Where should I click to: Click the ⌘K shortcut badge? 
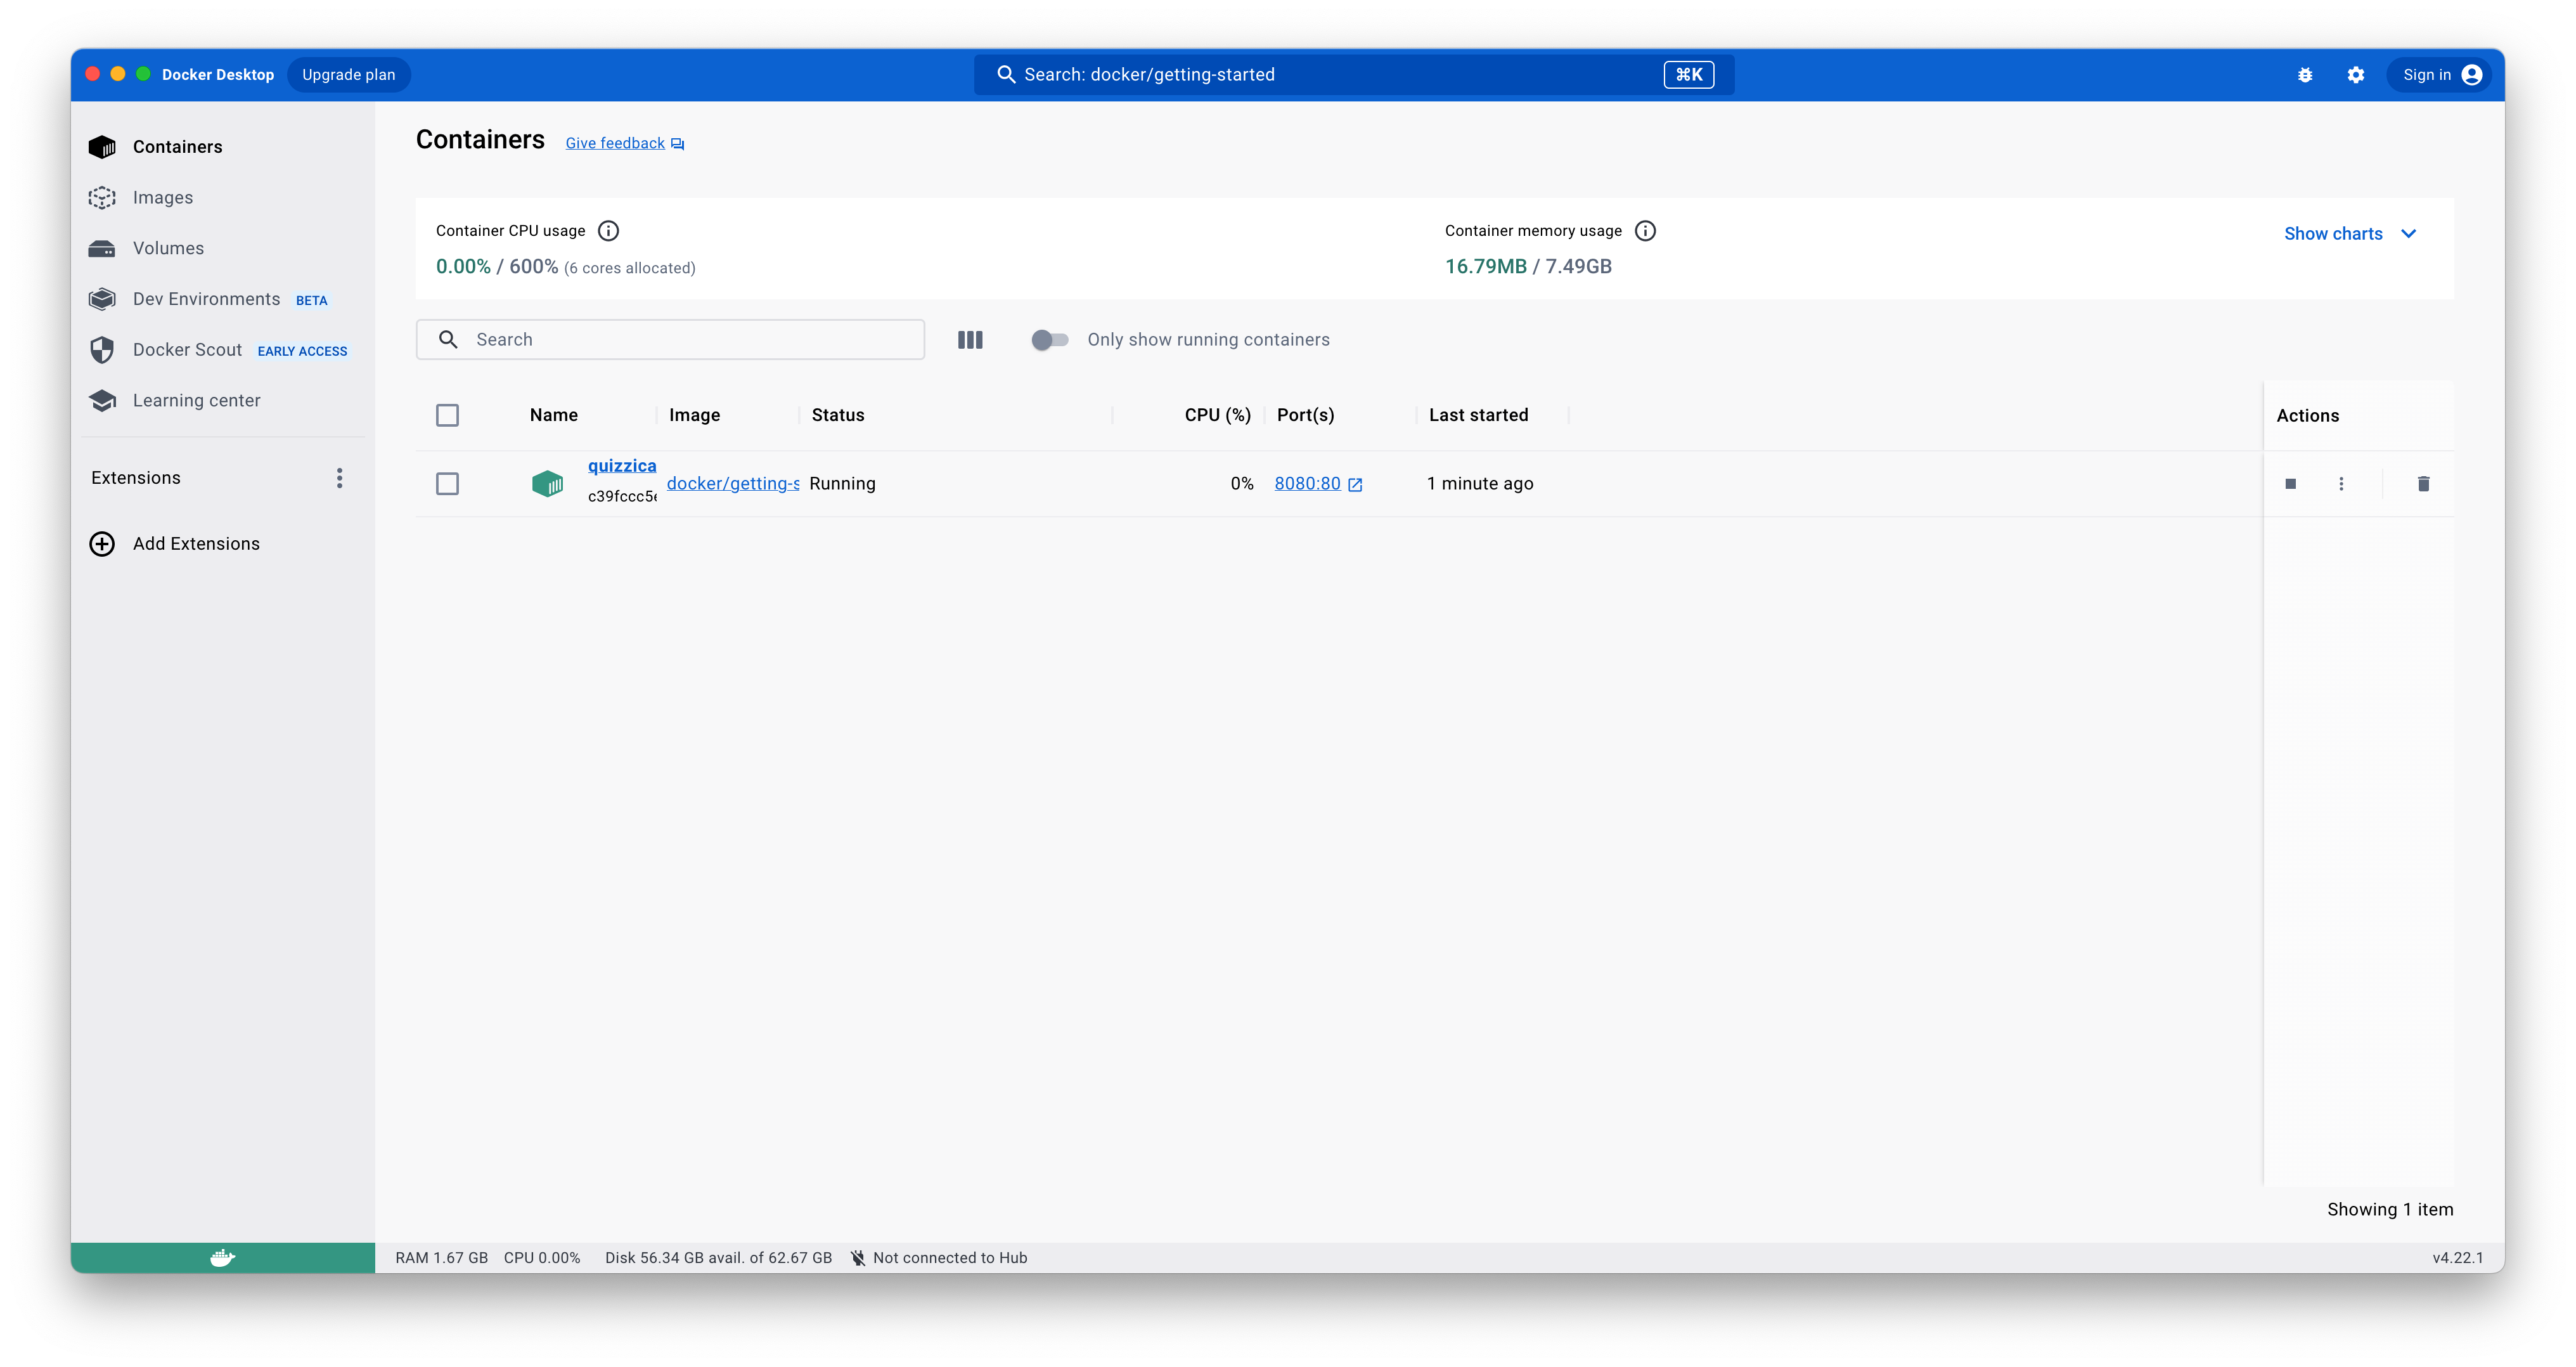pyautogui.click(x=1688, y=75)
